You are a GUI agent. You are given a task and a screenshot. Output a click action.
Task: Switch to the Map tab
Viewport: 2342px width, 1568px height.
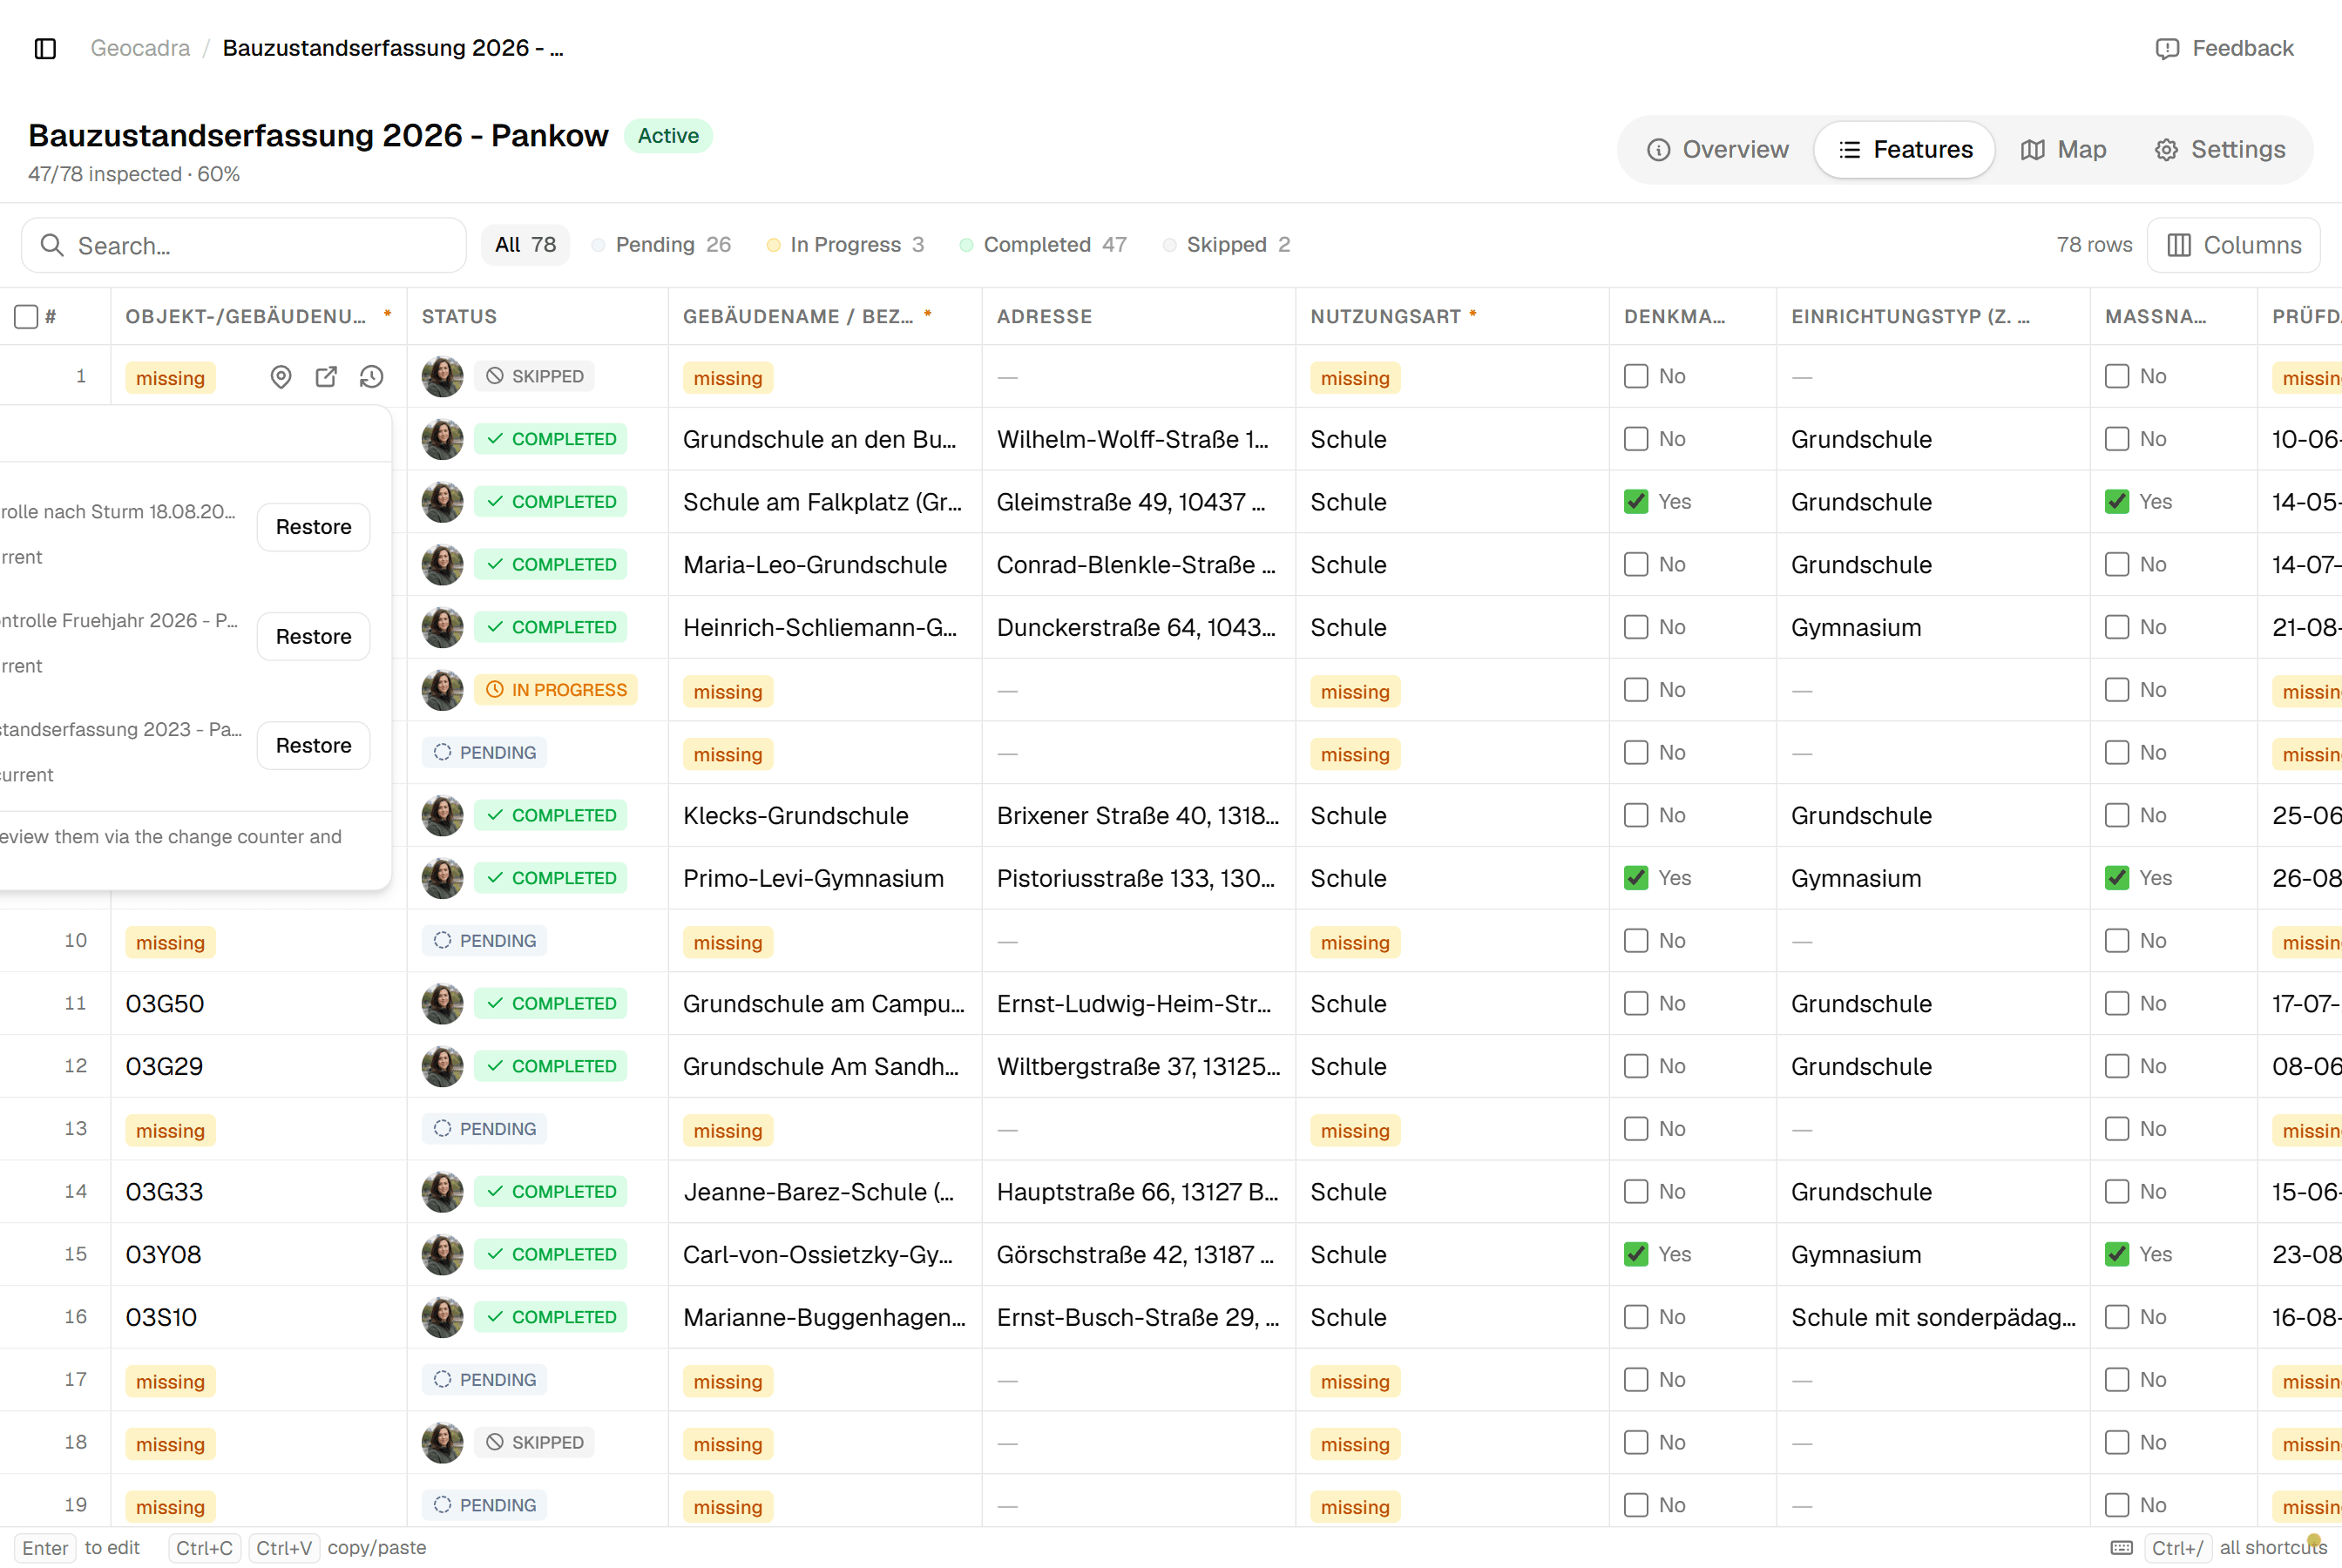pyautogui.click(x=2063, y=150)
